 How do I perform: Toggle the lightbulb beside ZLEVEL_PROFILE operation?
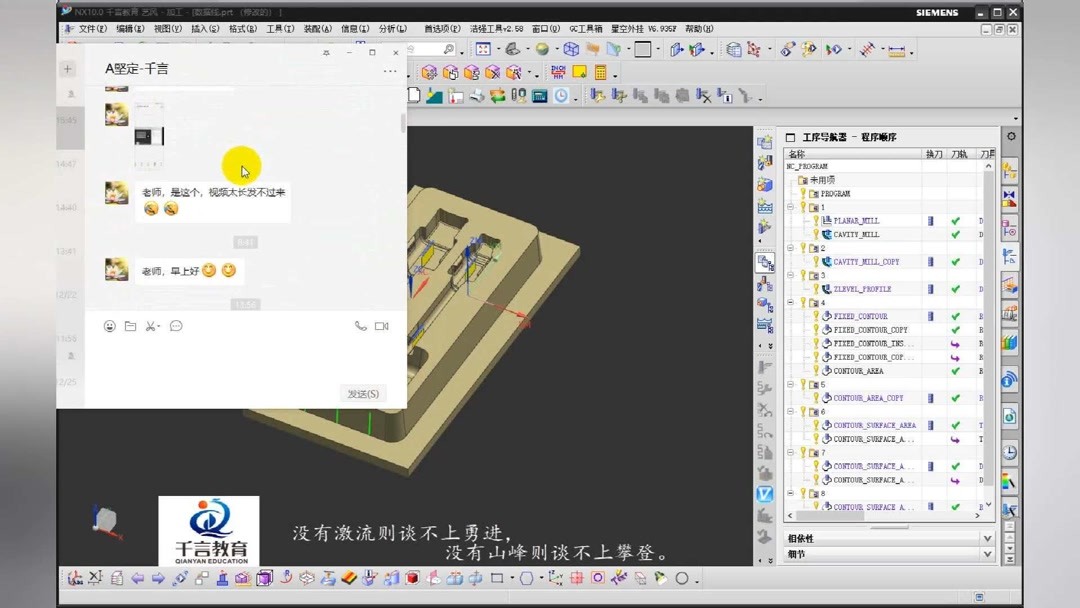coord(817,289)
